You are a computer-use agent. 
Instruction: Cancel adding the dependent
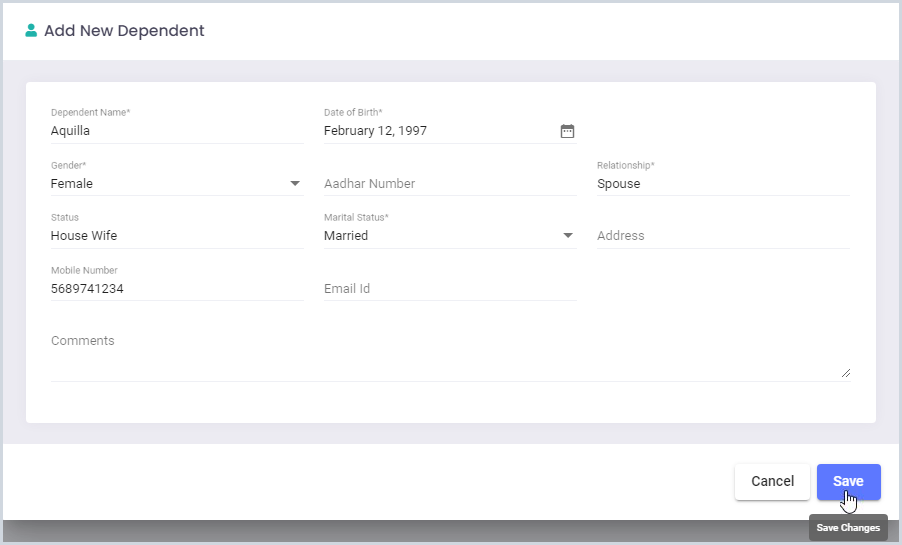(772, 482)
